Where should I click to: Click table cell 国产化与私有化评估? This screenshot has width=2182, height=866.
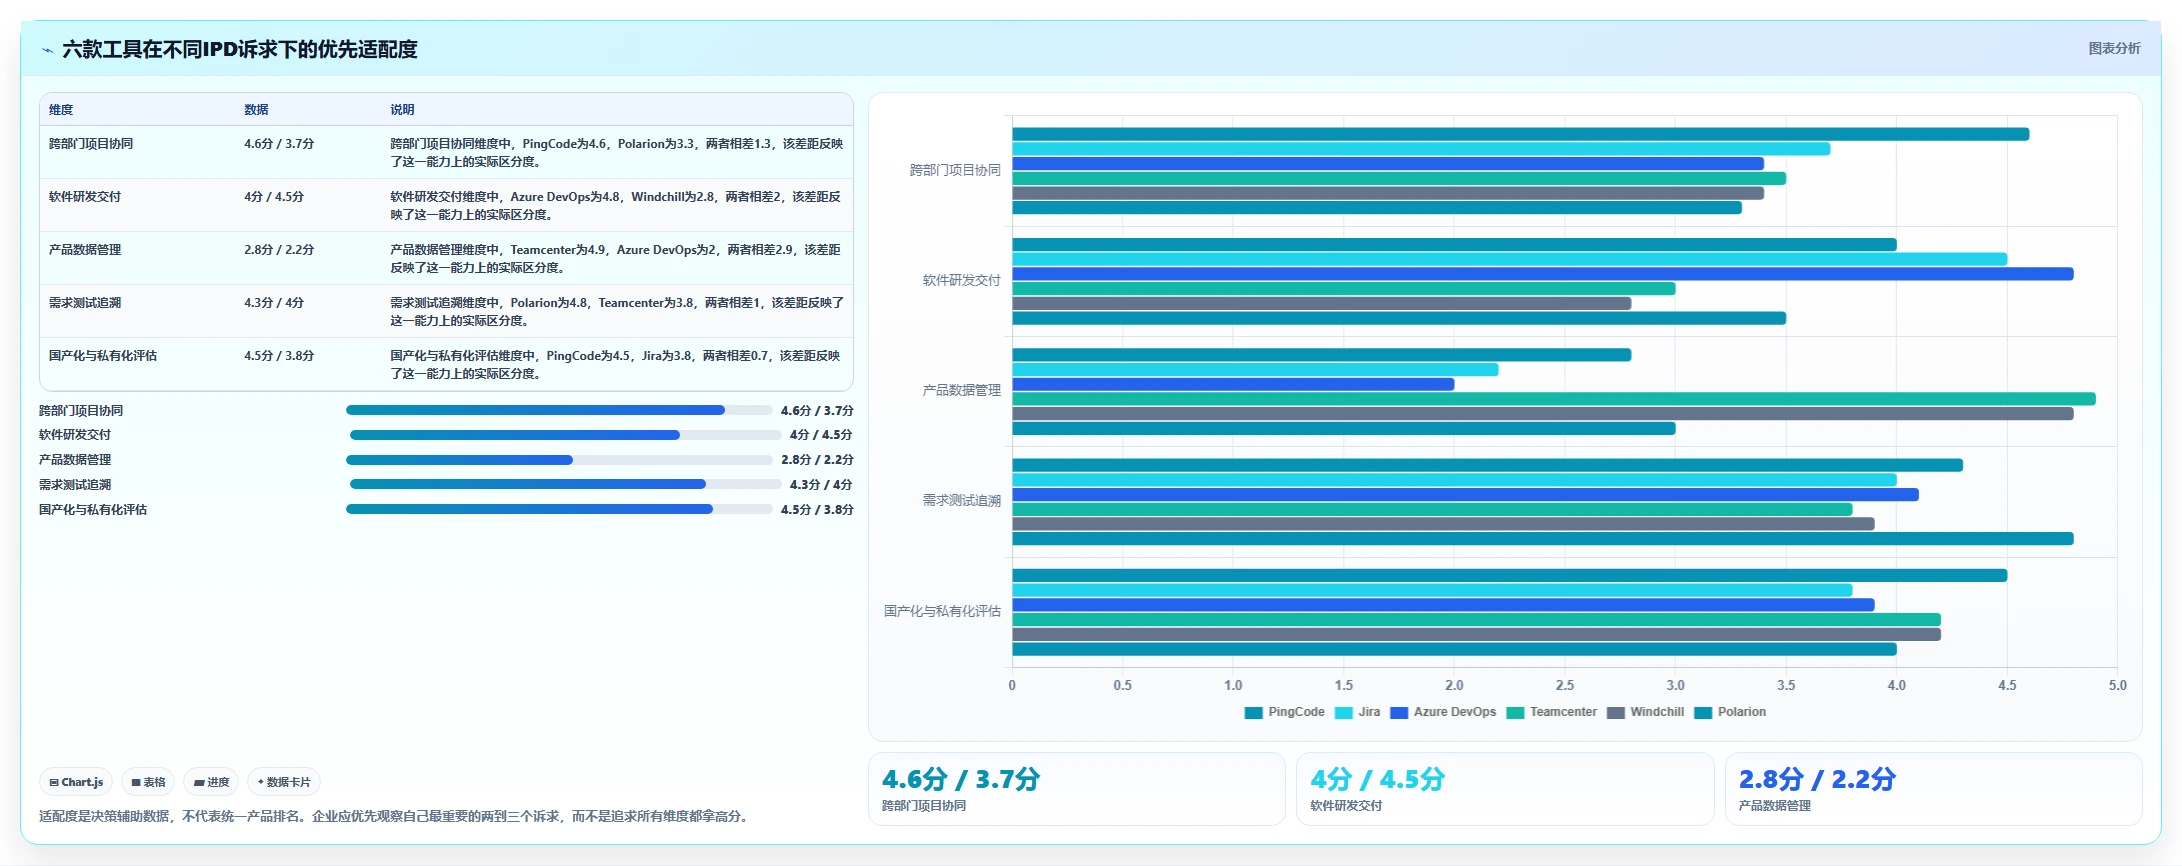103,356
